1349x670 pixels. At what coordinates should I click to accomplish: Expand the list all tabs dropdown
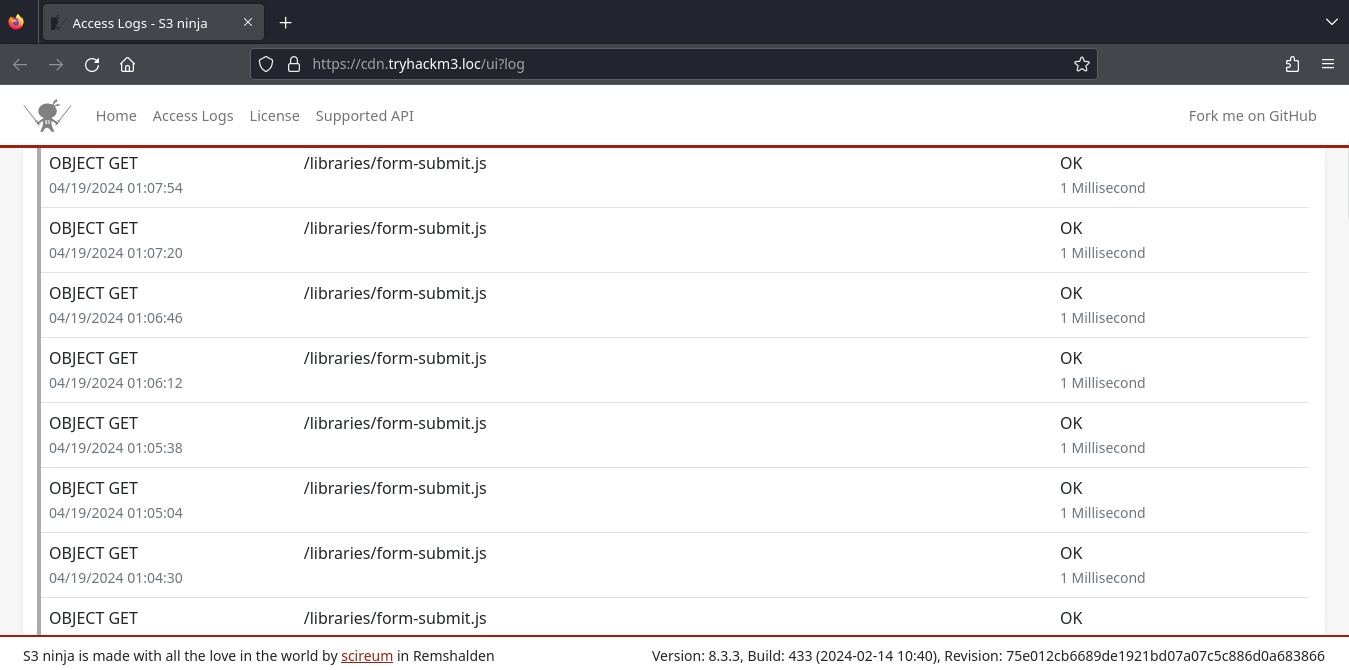click(x=1331, y=22)
